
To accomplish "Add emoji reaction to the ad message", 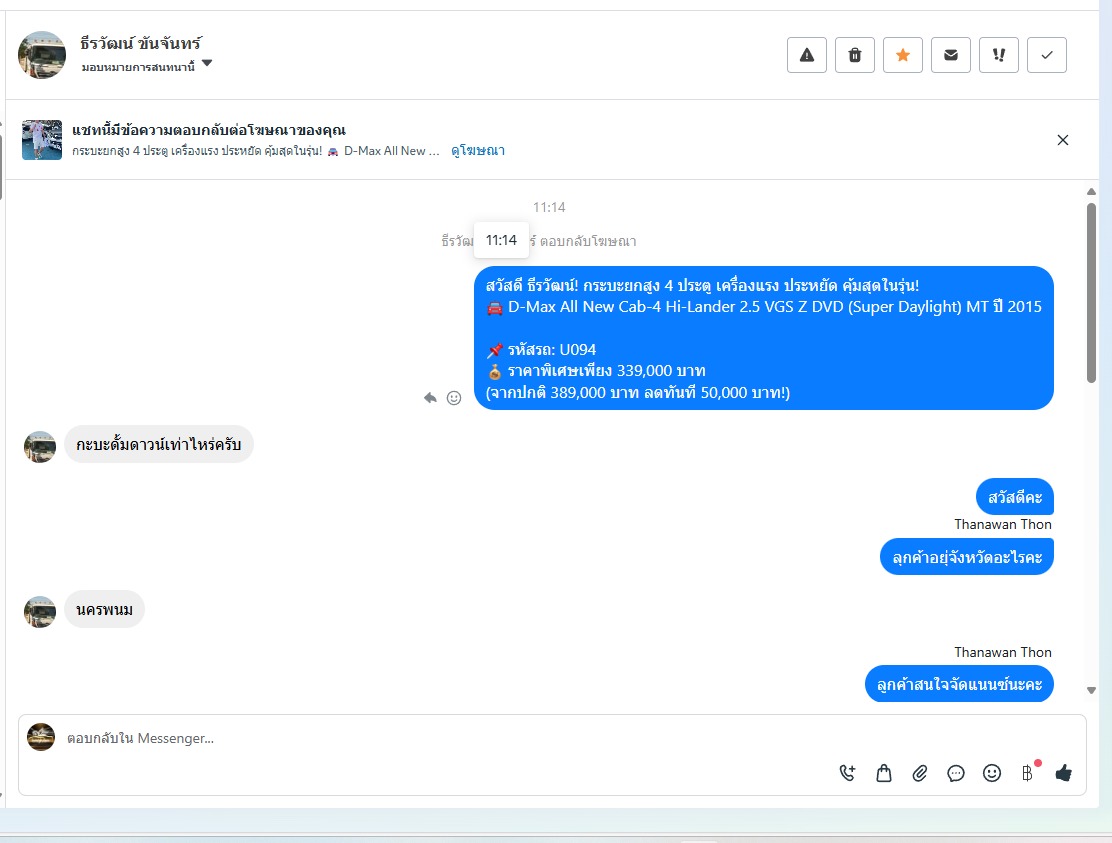I will [x=454, y=398].
